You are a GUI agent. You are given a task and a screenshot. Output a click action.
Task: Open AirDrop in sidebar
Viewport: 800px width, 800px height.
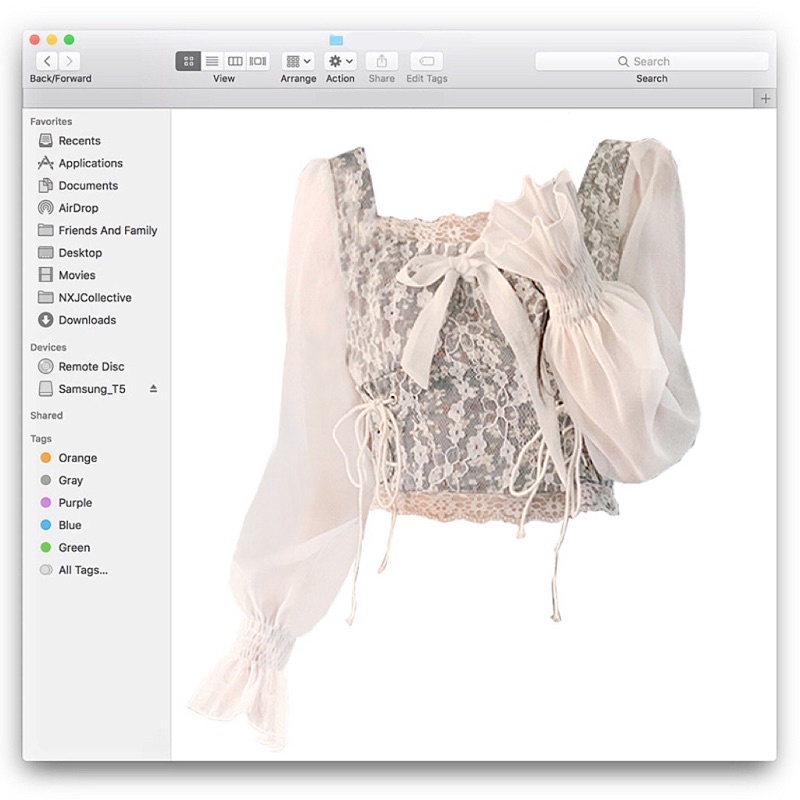click(78, 208)
